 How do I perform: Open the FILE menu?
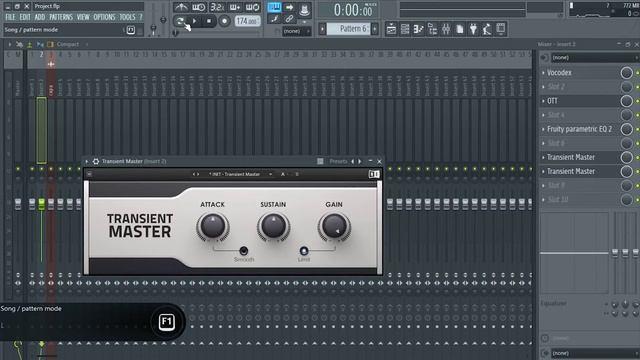10,17
